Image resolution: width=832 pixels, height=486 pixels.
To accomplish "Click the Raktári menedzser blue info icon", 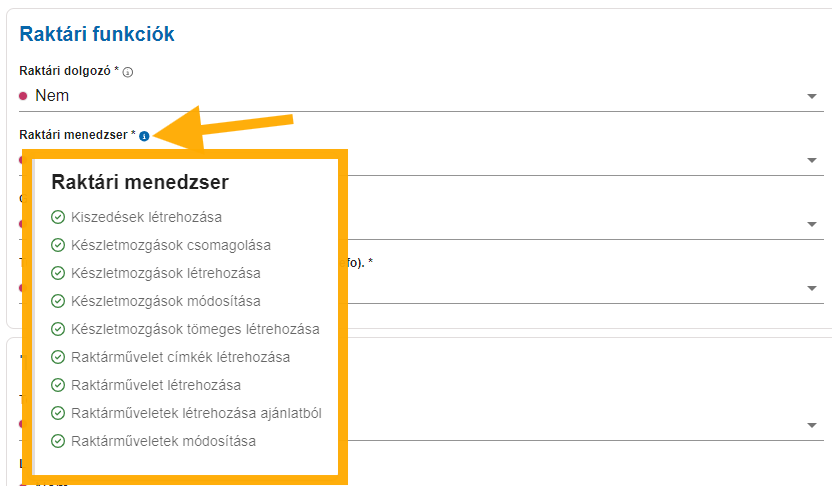I will 144,136.
